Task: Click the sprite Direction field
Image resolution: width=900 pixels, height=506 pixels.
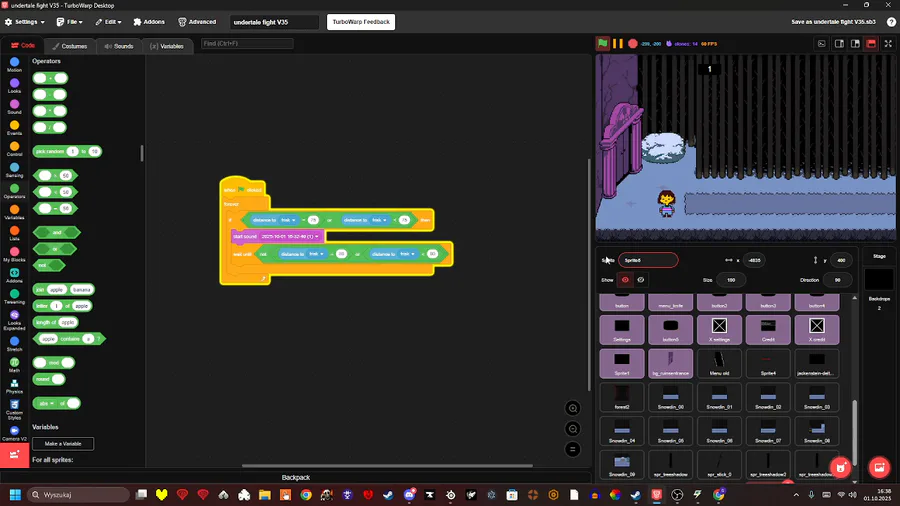Action: click(x=837, y=280)
